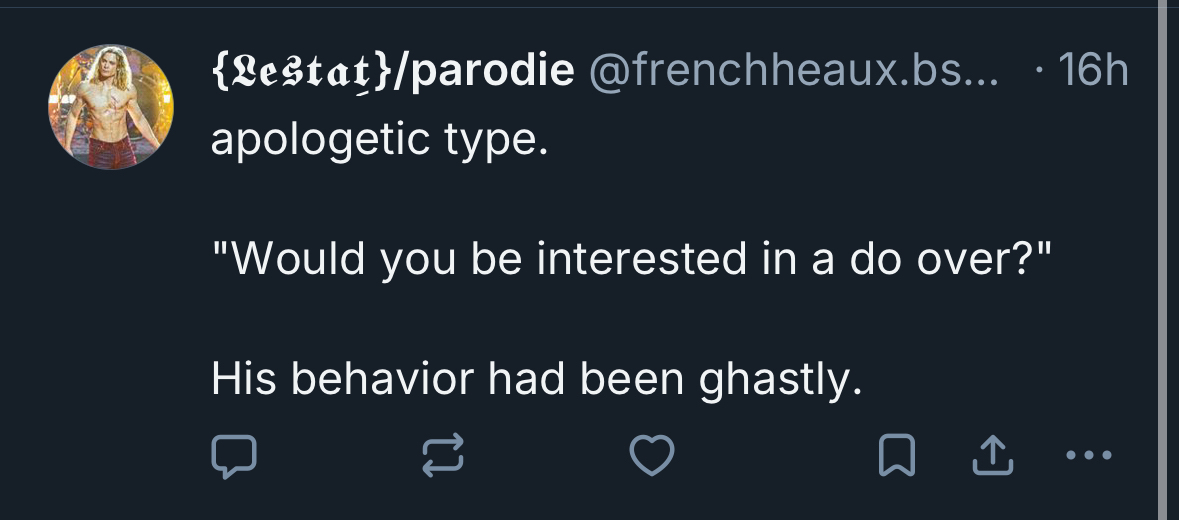Click the word 'parodie' in author name
Screen dimensions: 1179x520
coord(489,71)
